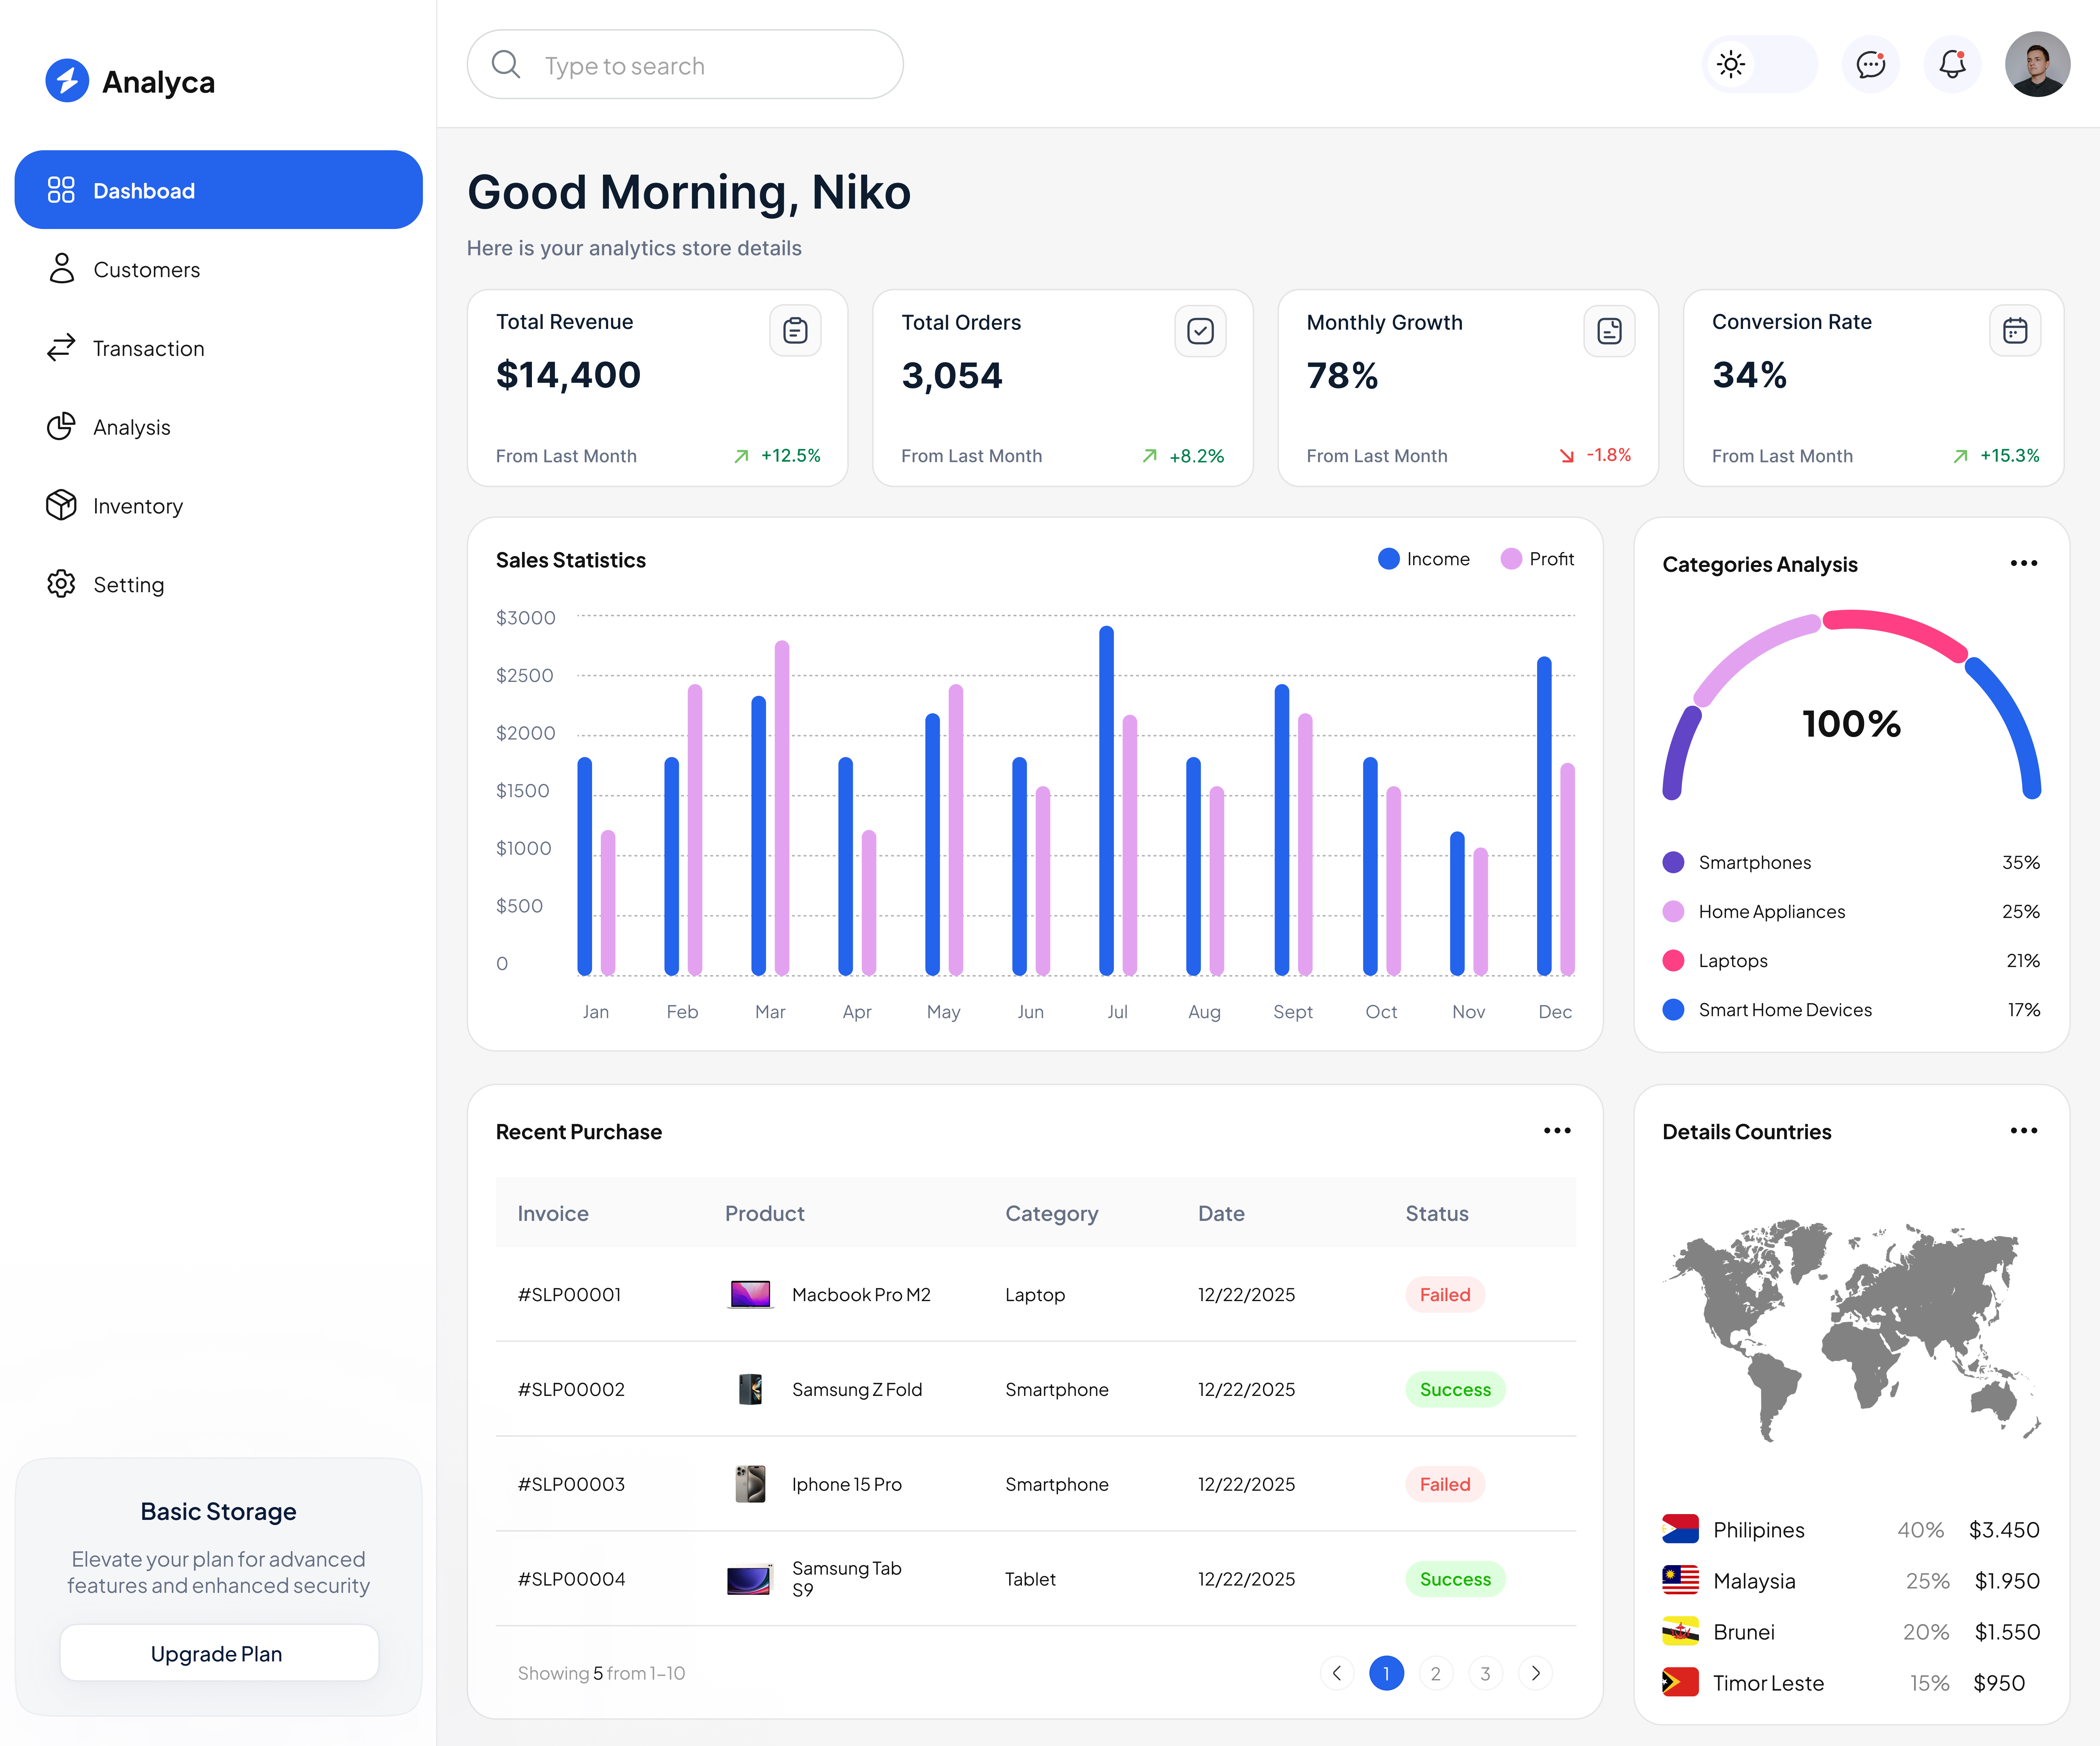Click the Home Appliances pink legend dot
The width and height of the screenshot is (2100, 1746).
pyautogui.click(x=1673, y=911)
